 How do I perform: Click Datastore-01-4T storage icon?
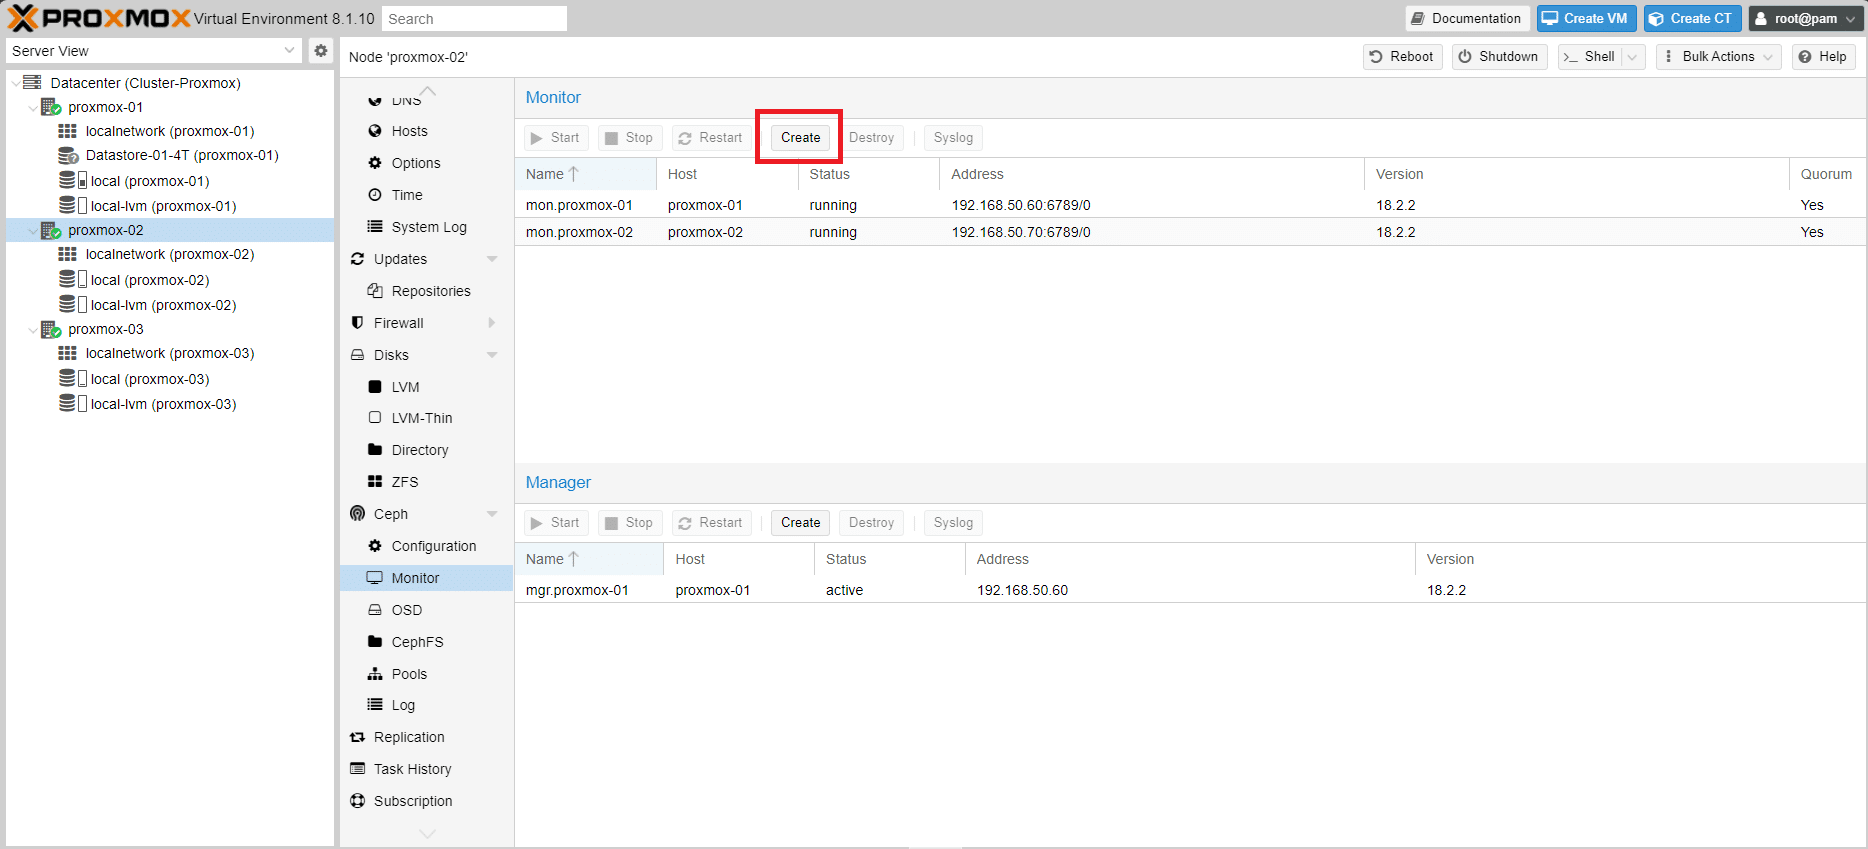[68, 155]
